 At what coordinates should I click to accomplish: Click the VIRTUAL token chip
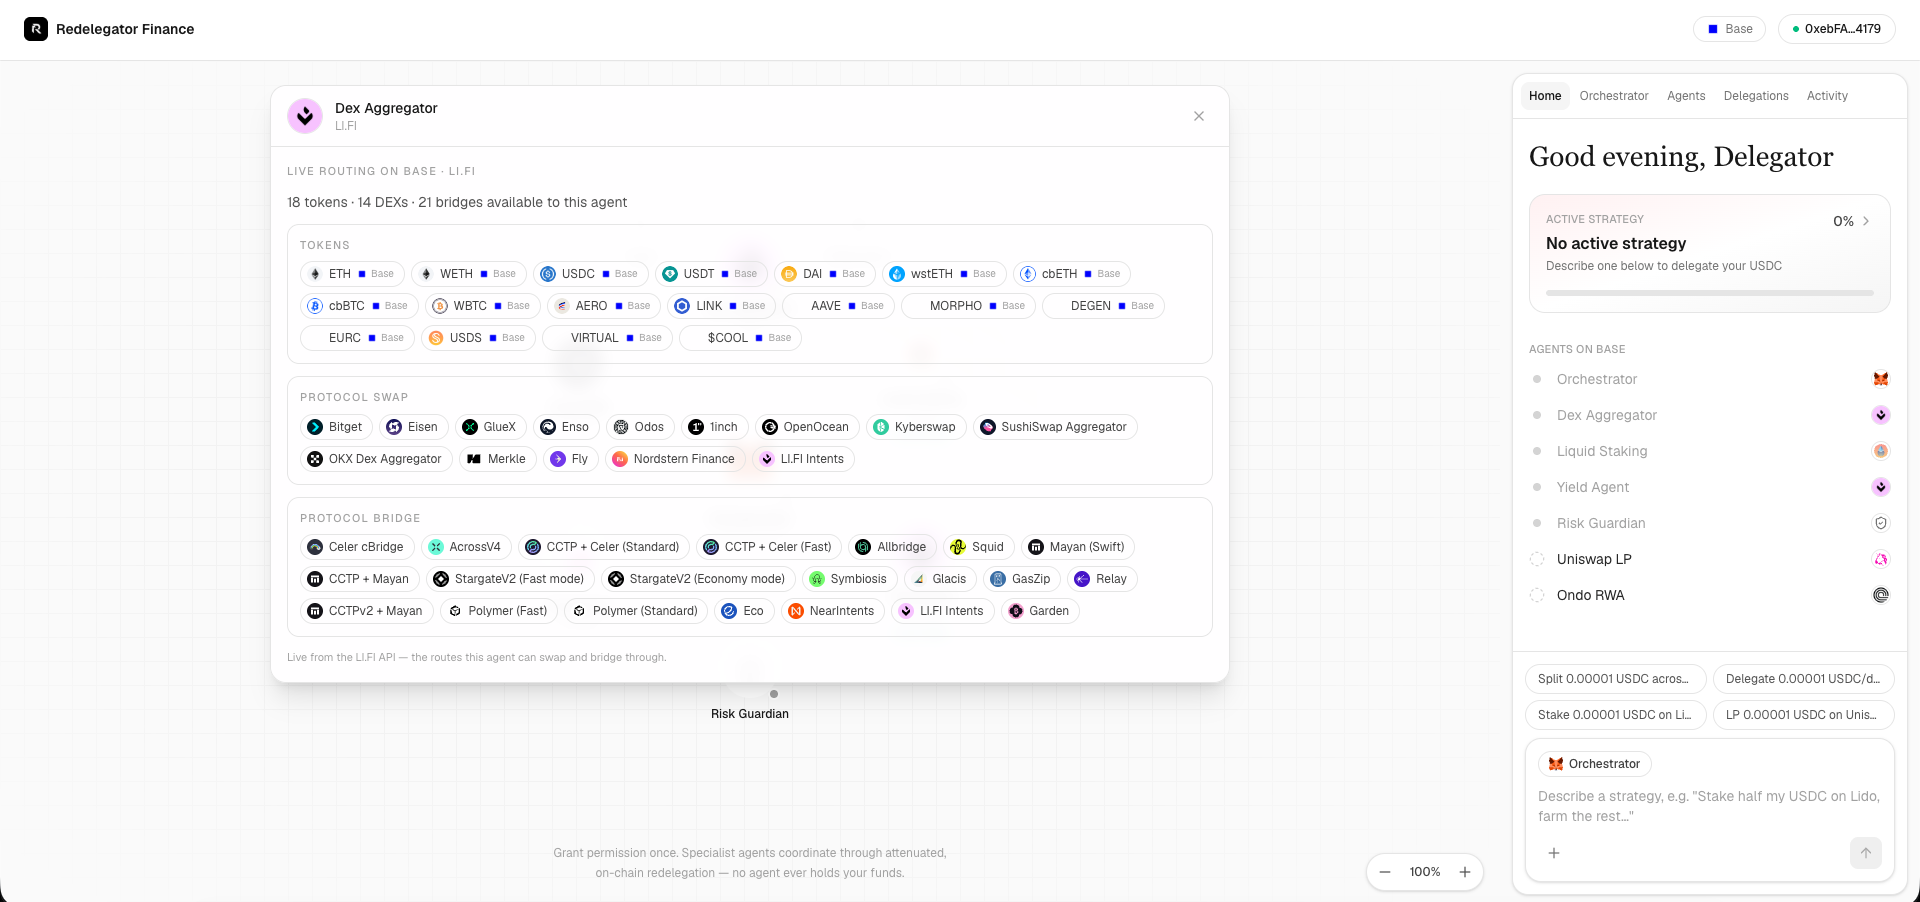(607, 338)
